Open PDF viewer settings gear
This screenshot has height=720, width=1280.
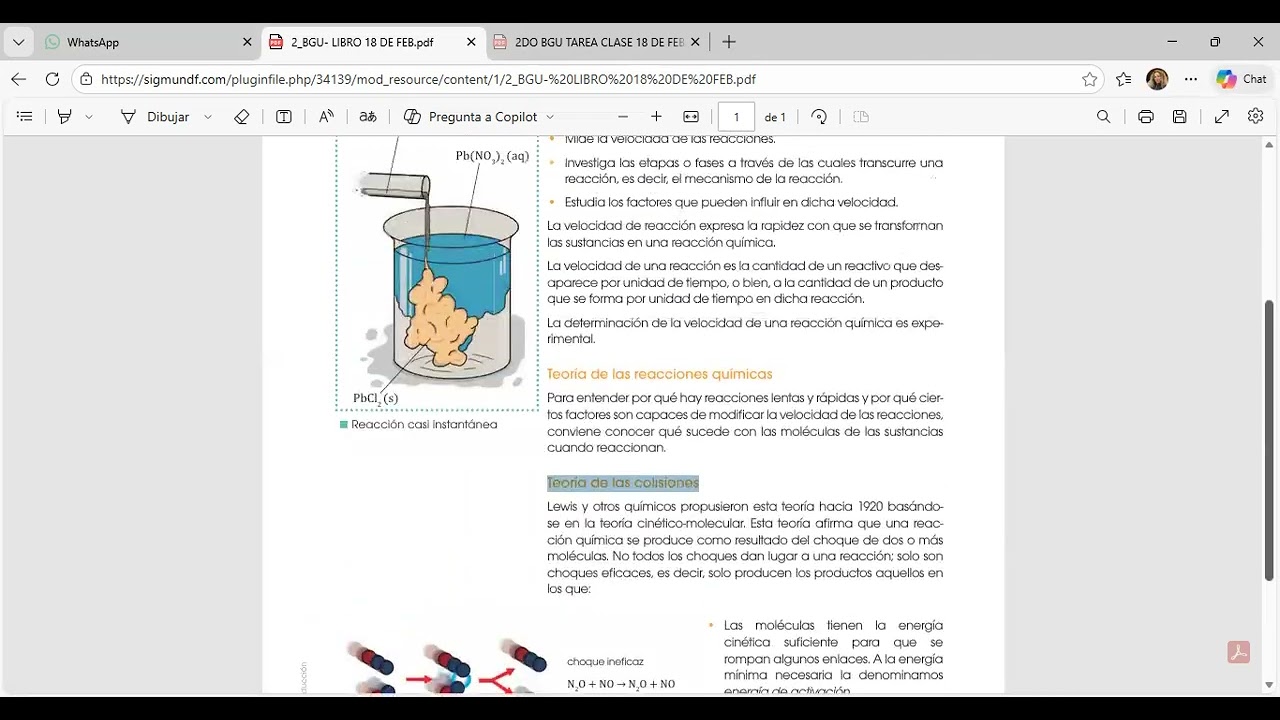click(x=1256, y=117)
